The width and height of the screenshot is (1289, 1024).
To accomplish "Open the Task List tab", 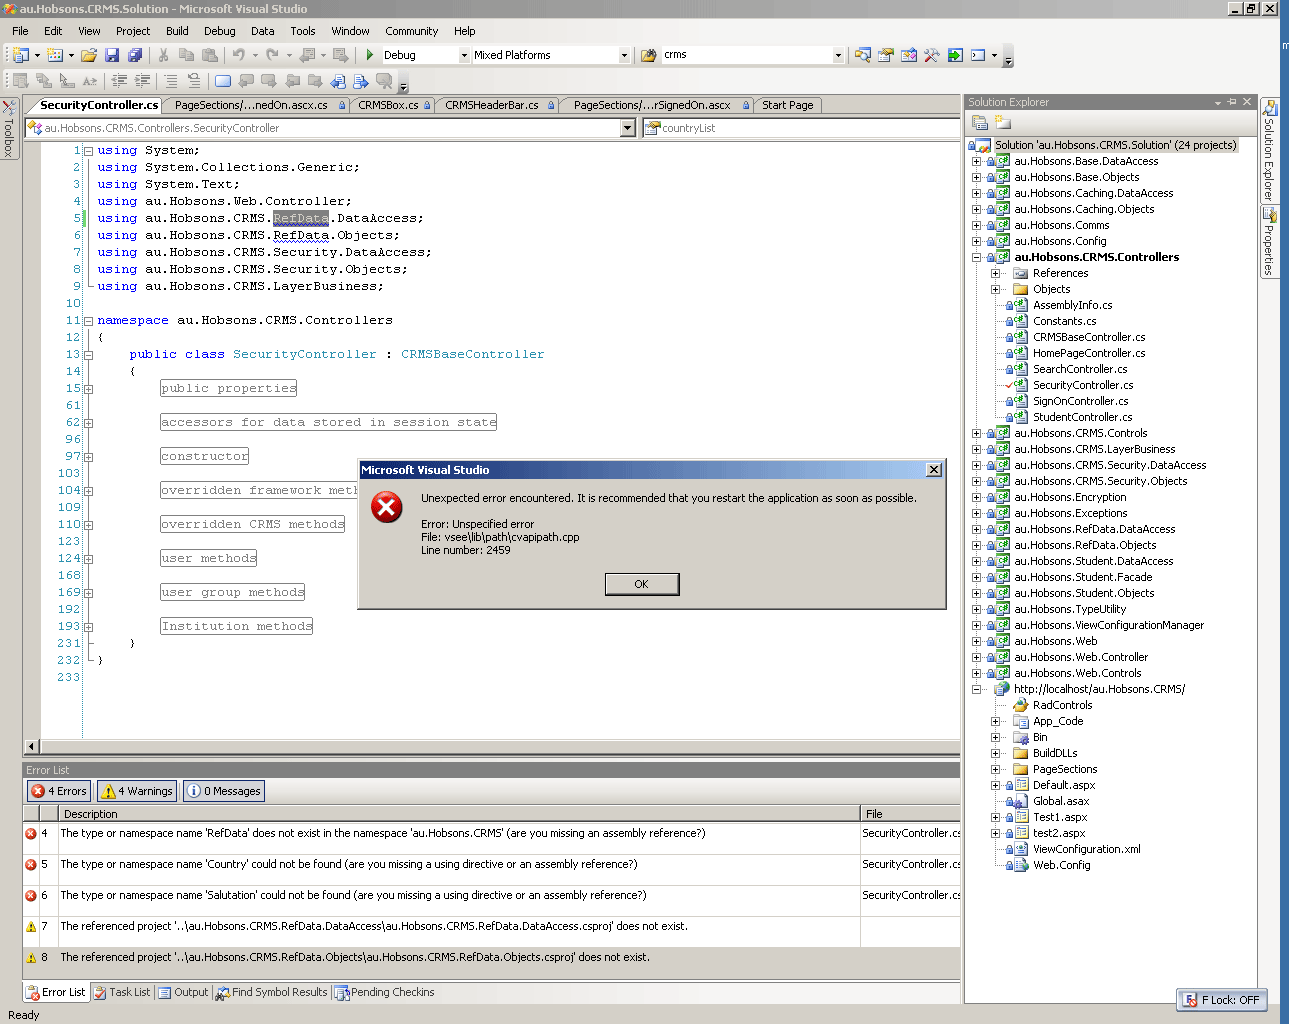I will coord(122,992).
